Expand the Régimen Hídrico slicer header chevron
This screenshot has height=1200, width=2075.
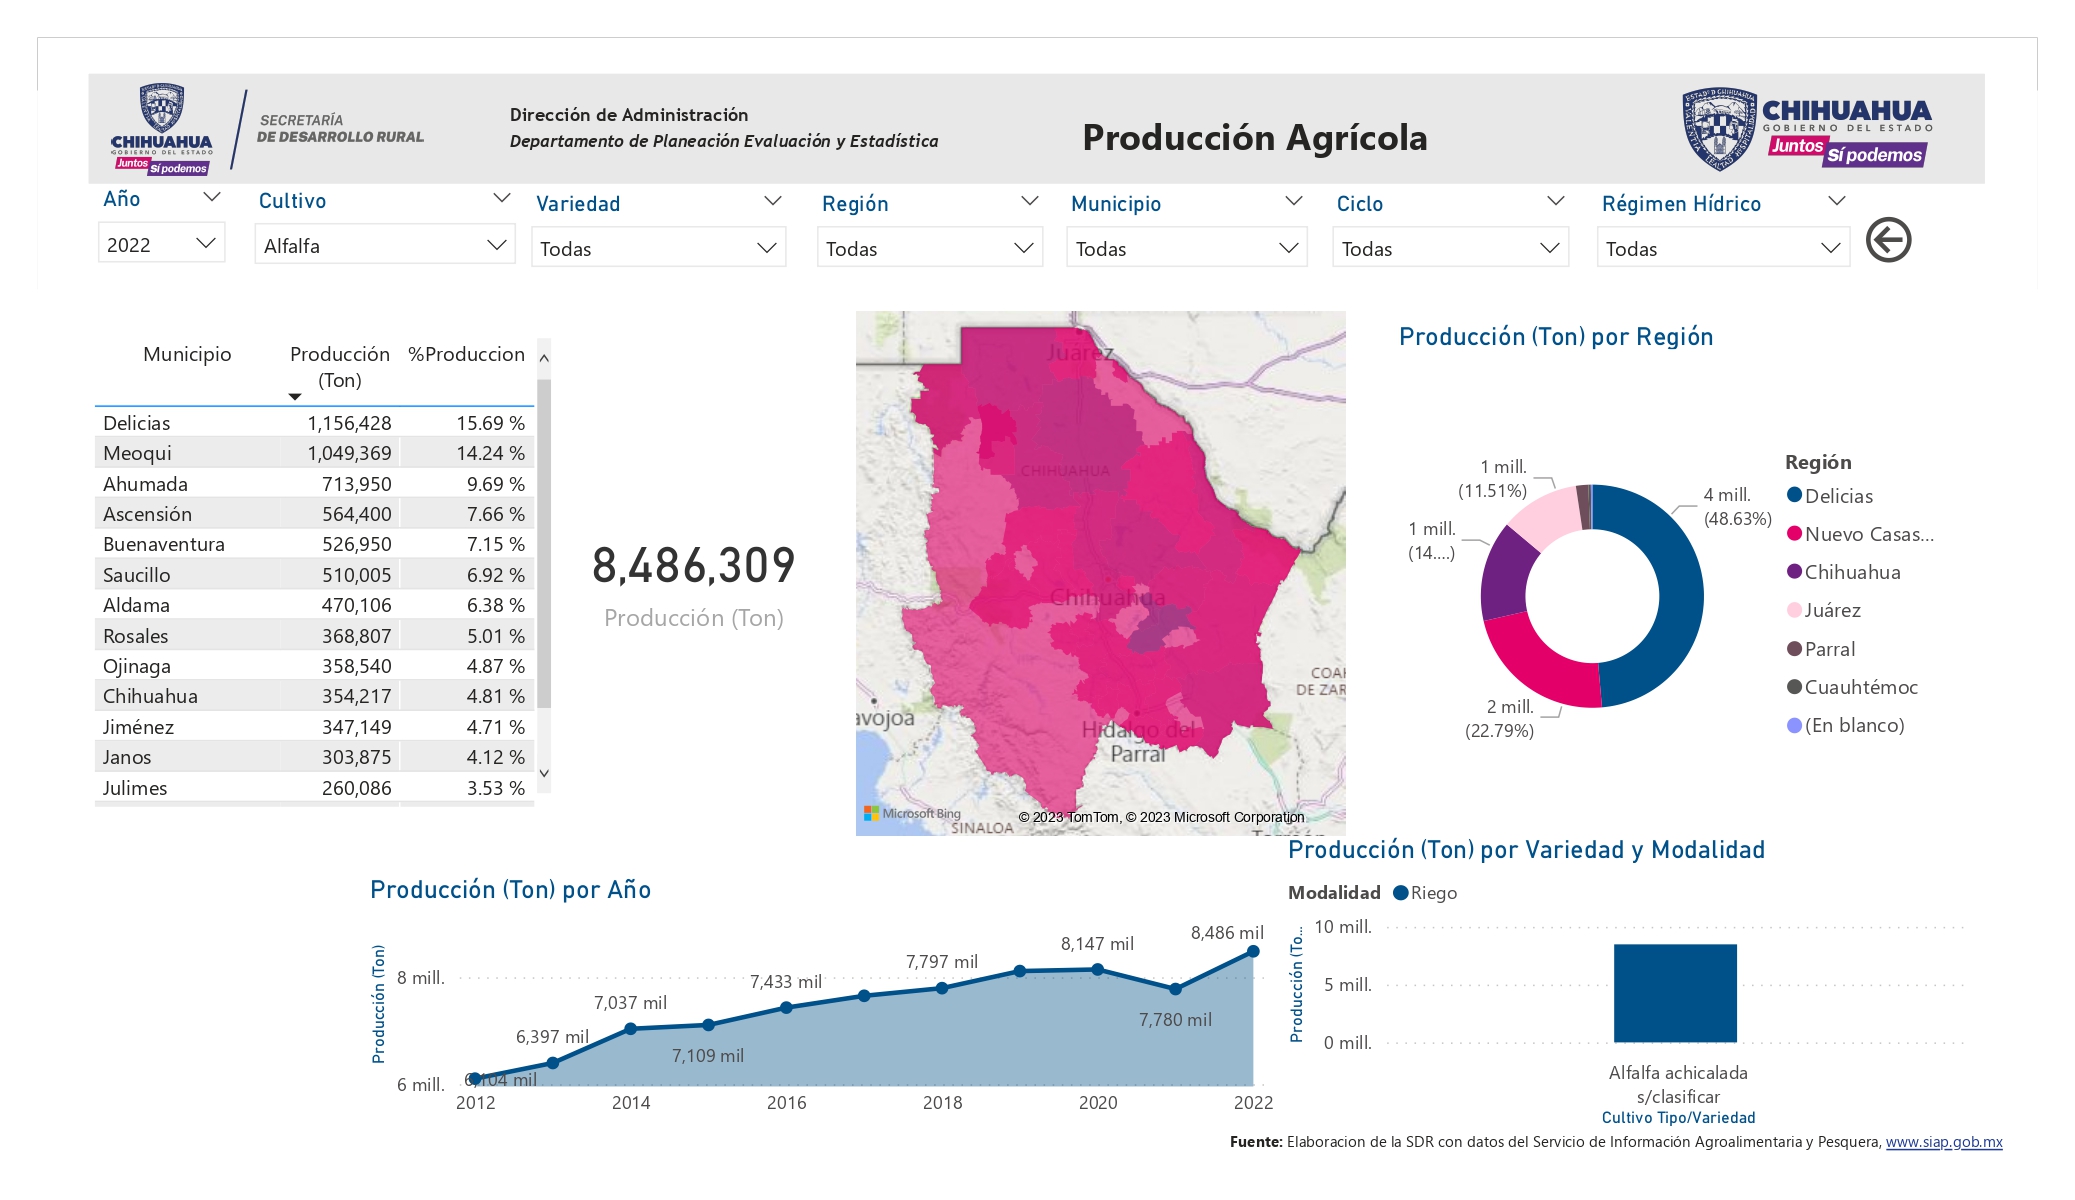click(x=1836, y=201)
